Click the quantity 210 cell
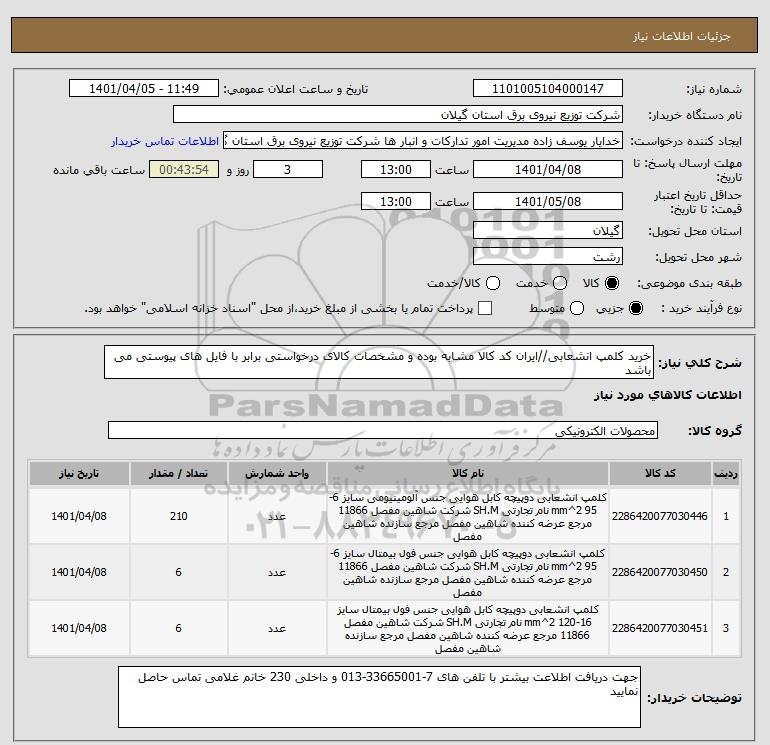Screen dimensions: 770x745 click(179, 517)
